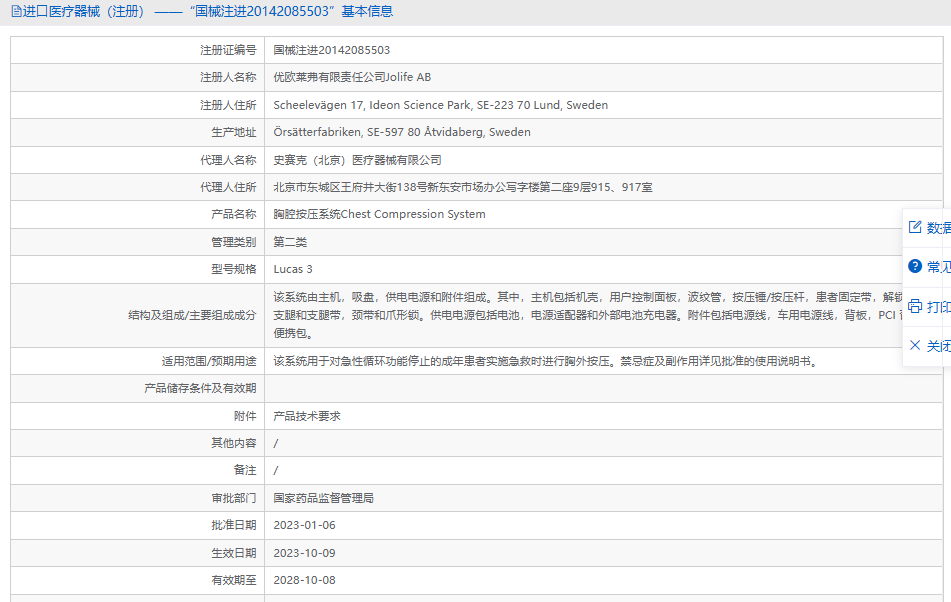Click agent address starting with 北京市东城区王府井大街
Viewport: 951px width, 602px height.
pos(463,187)
